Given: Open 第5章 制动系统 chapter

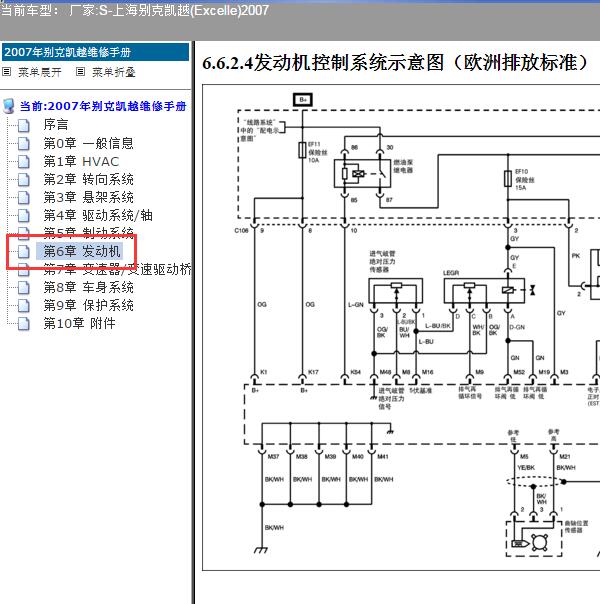Looking at the screenshot, I should 88,232.
